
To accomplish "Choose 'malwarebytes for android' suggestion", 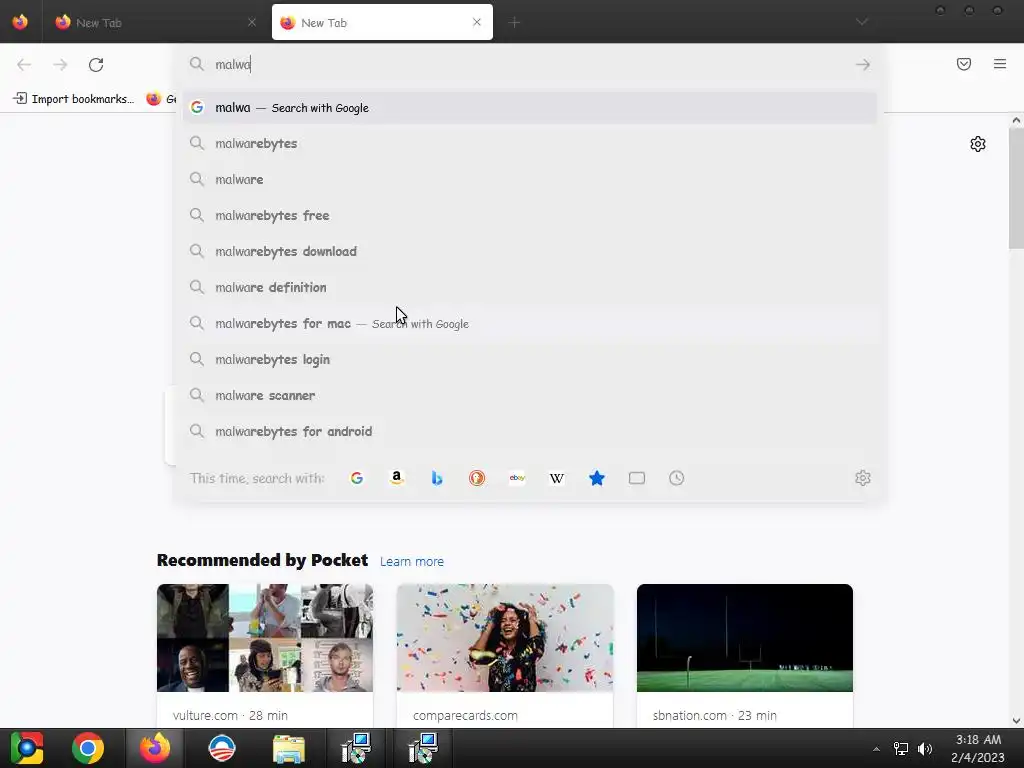I will pyautogui.click(x=530, y=431).
